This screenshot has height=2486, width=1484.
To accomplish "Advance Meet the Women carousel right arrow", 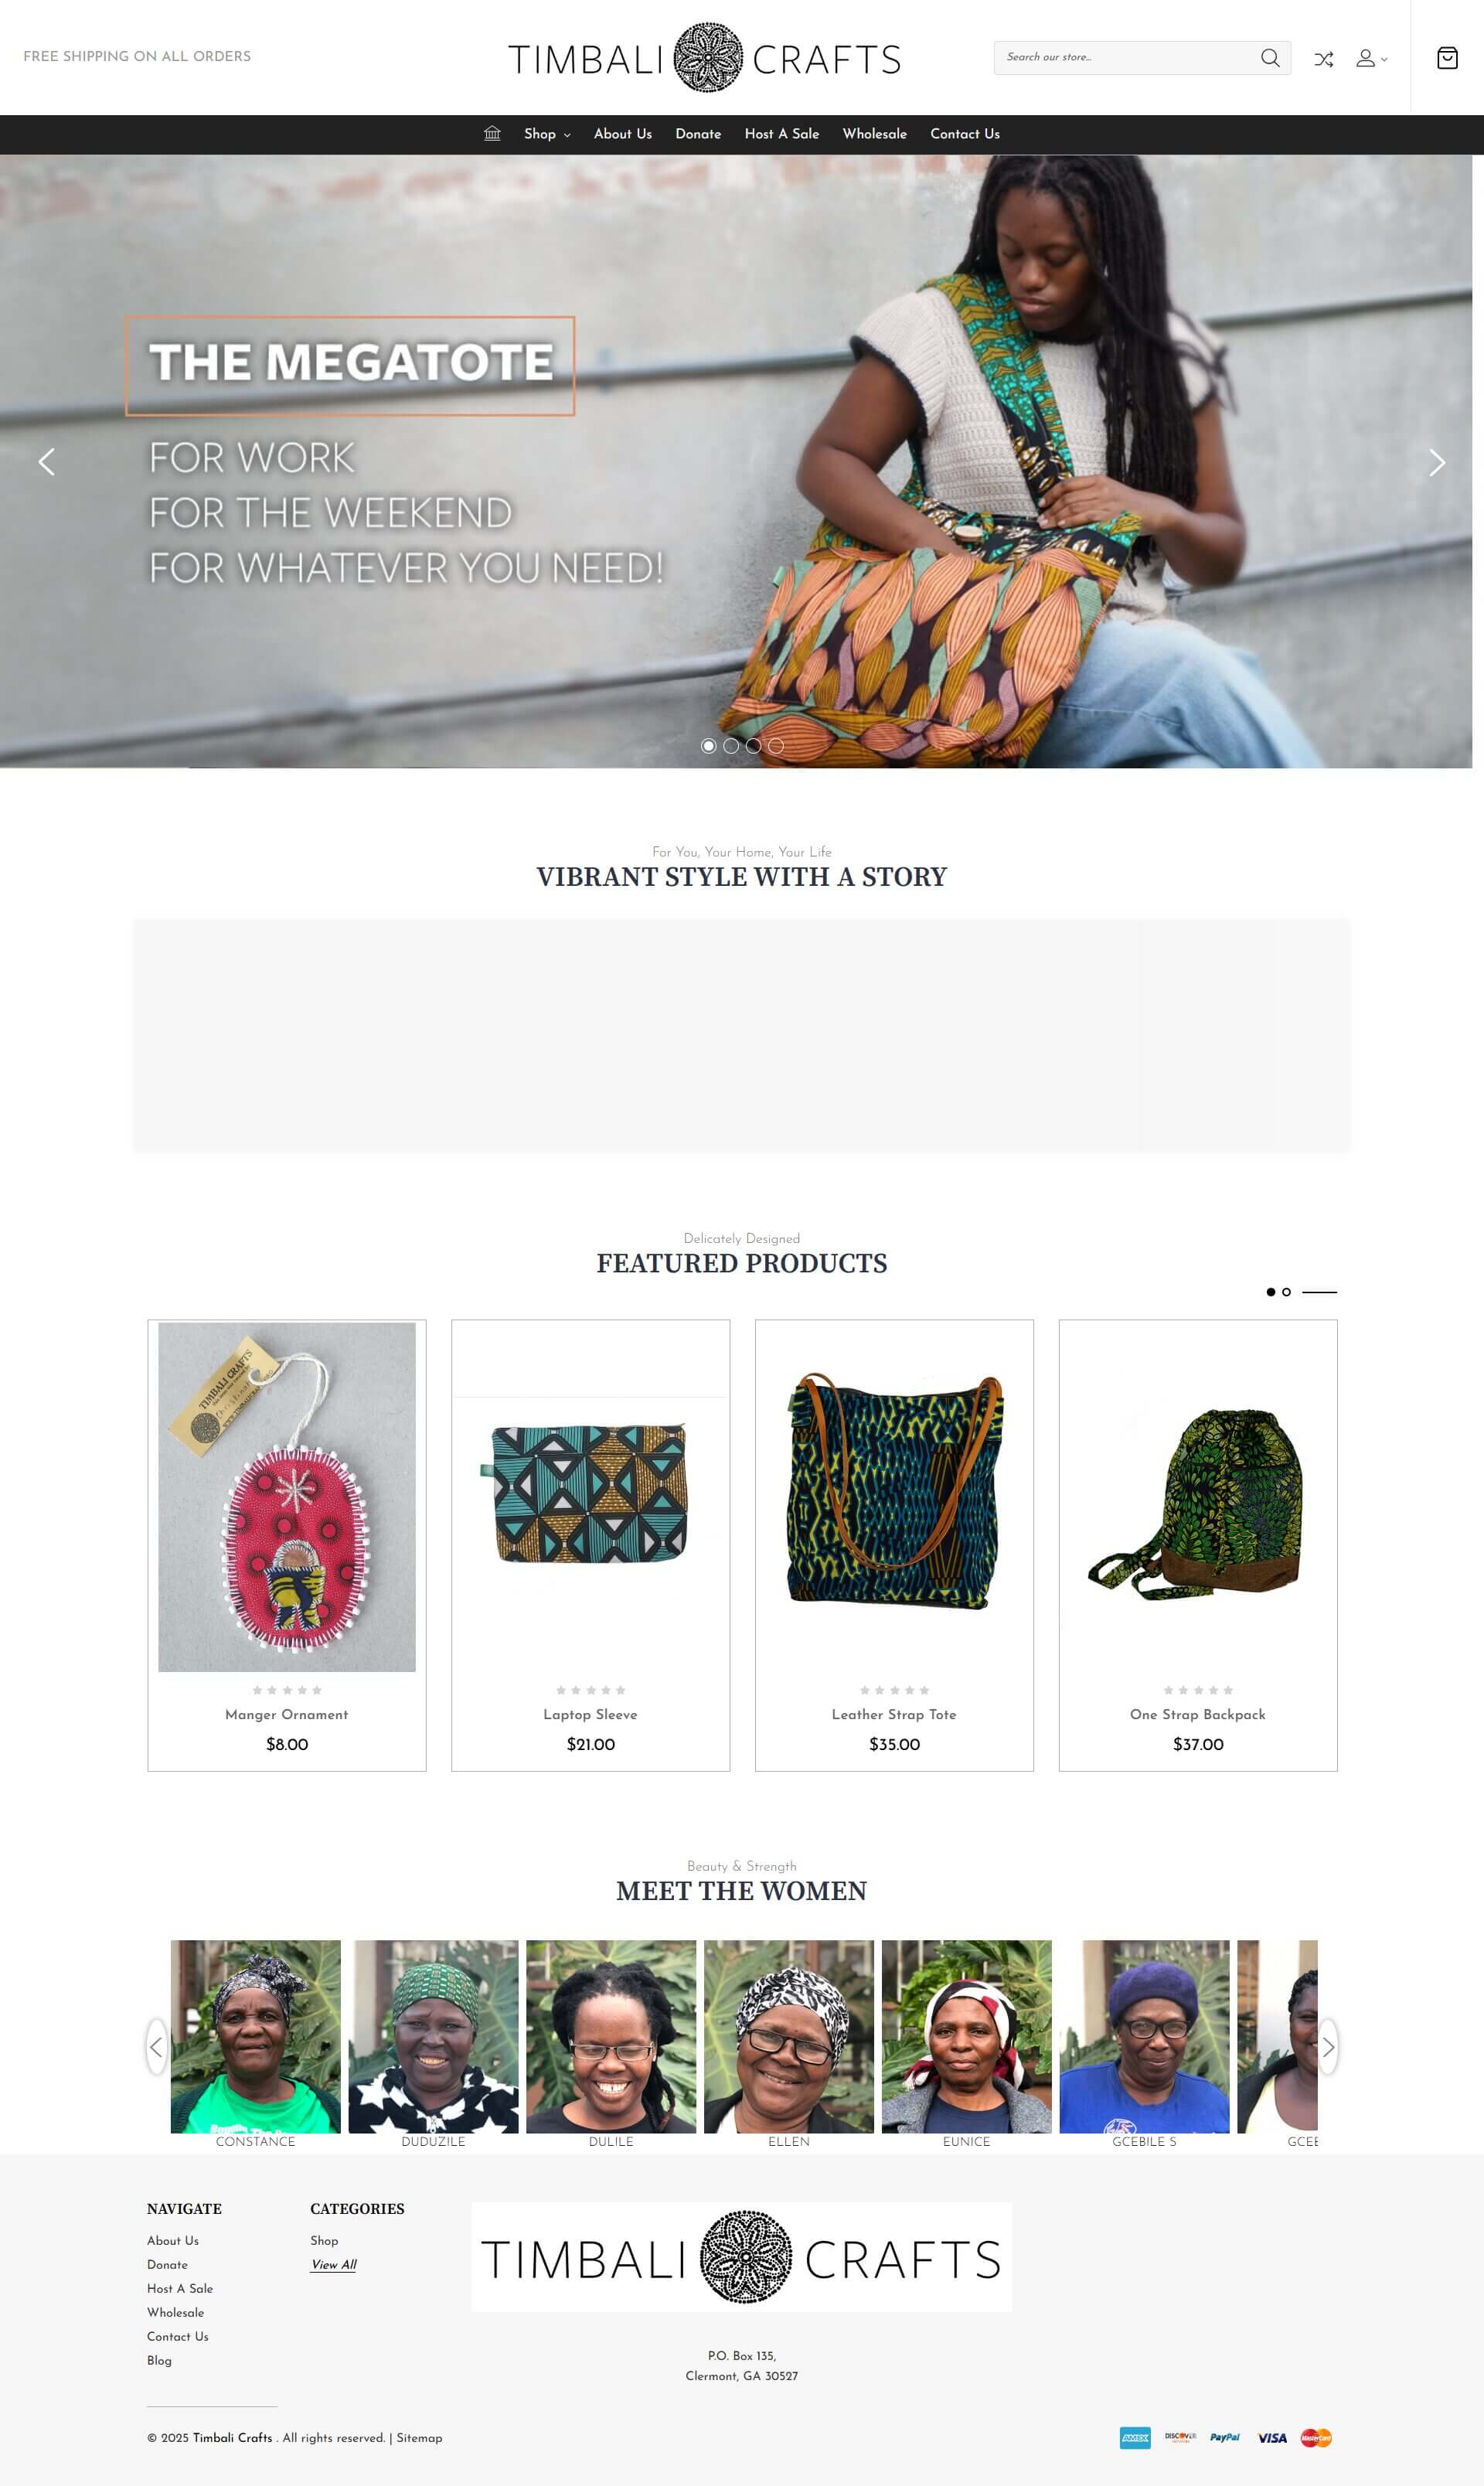I will point(1328,2046).
